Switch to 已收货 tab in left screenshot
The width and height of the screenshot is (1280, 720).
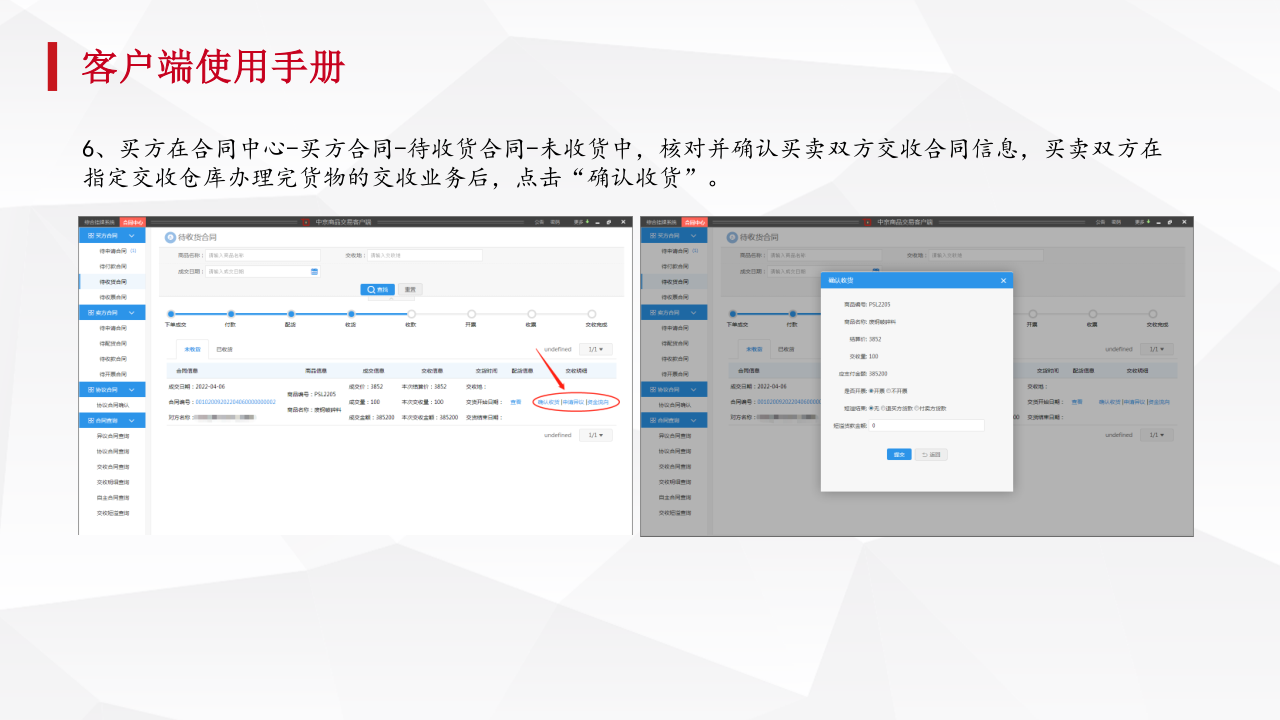click(225, 350)
